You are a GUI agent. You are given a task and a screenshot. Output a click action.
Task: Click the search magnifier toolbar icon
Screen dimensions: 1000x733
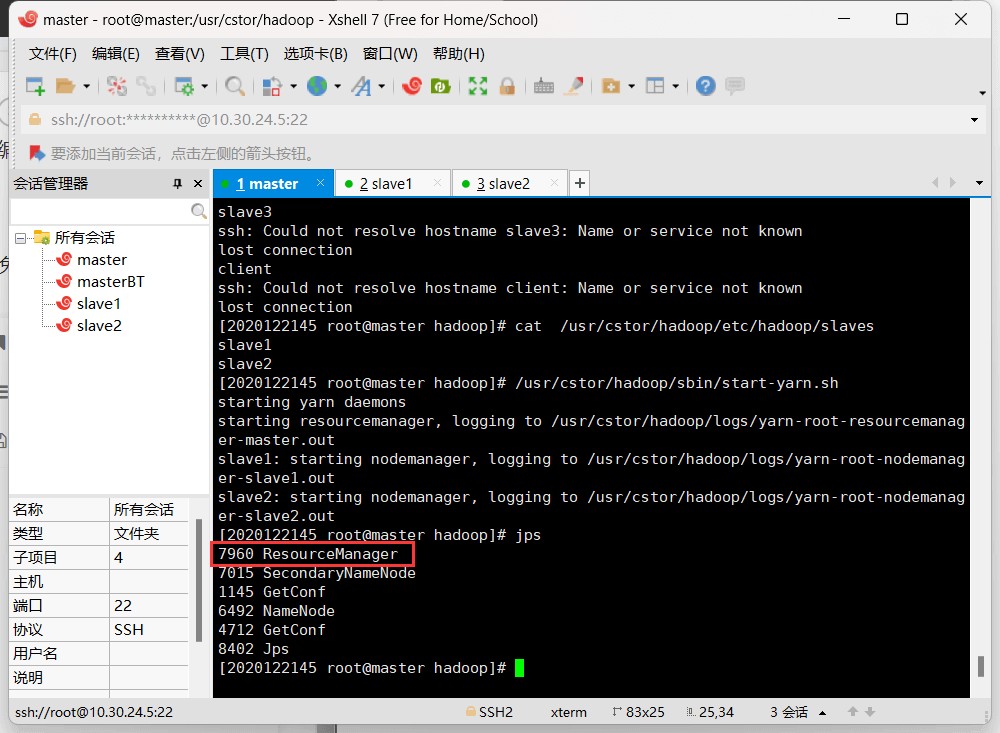pos(235,87)
